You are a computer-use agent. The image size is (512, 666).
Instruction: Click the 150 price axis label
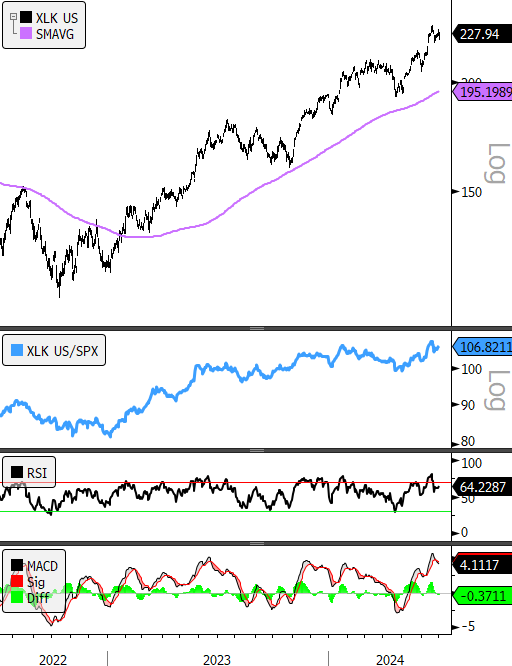click(x=471, y=192)
